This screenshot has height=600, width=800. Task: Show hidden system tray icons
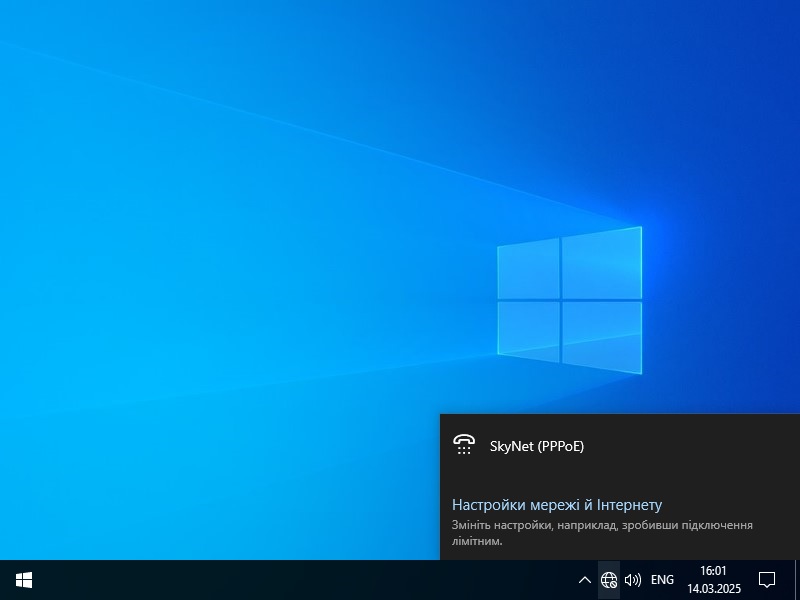point(585,580)
